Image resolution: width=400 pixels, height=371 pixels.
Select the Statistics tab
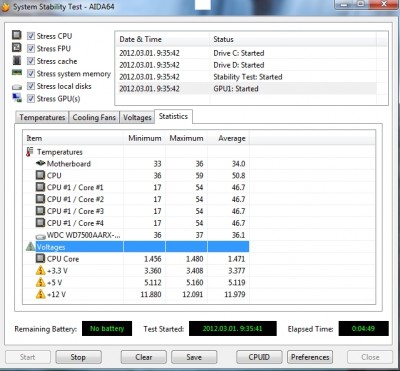click(173, 116)
